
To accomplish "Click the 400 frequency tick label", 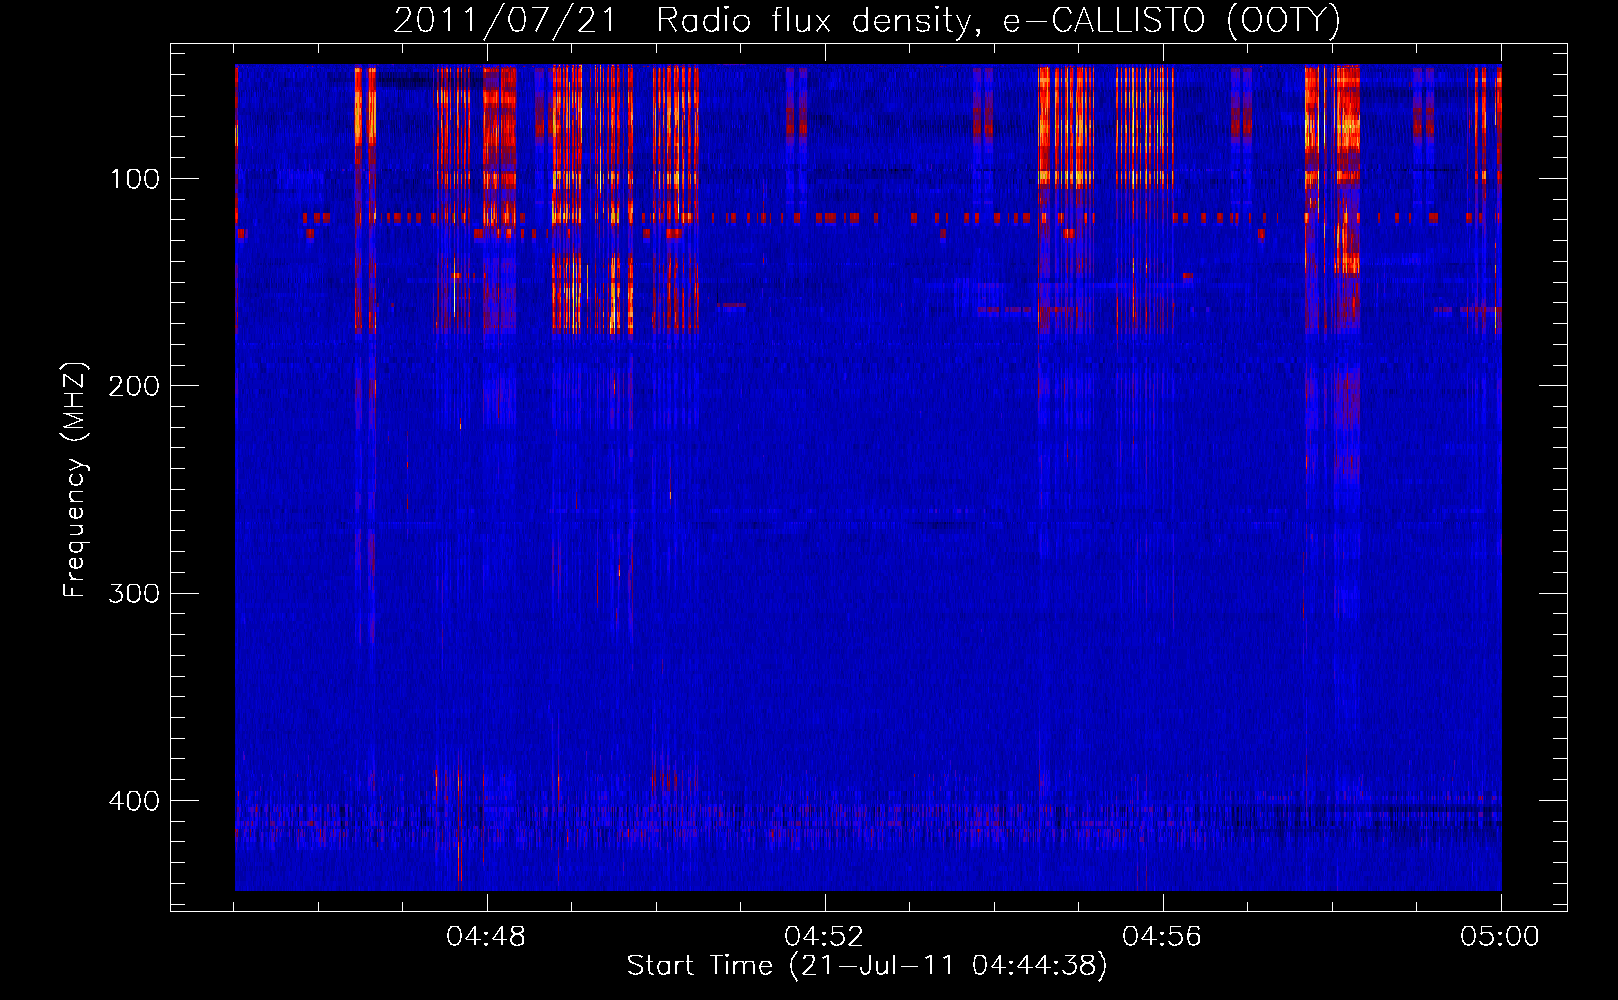I will [x=134, y=802].
